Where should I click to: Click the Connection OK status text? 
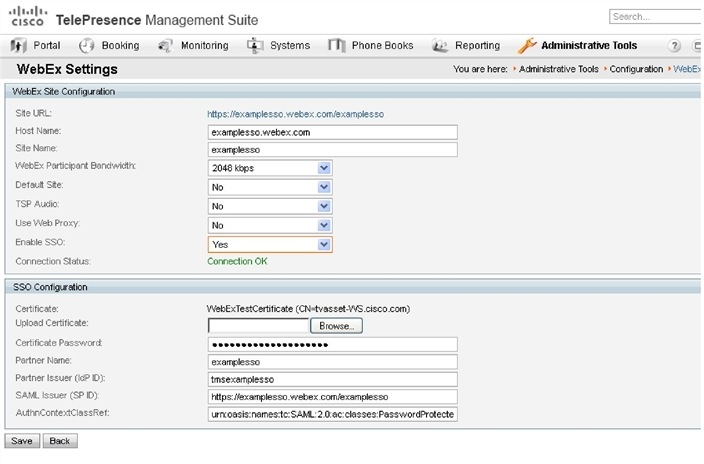click(x=237, y=261)
